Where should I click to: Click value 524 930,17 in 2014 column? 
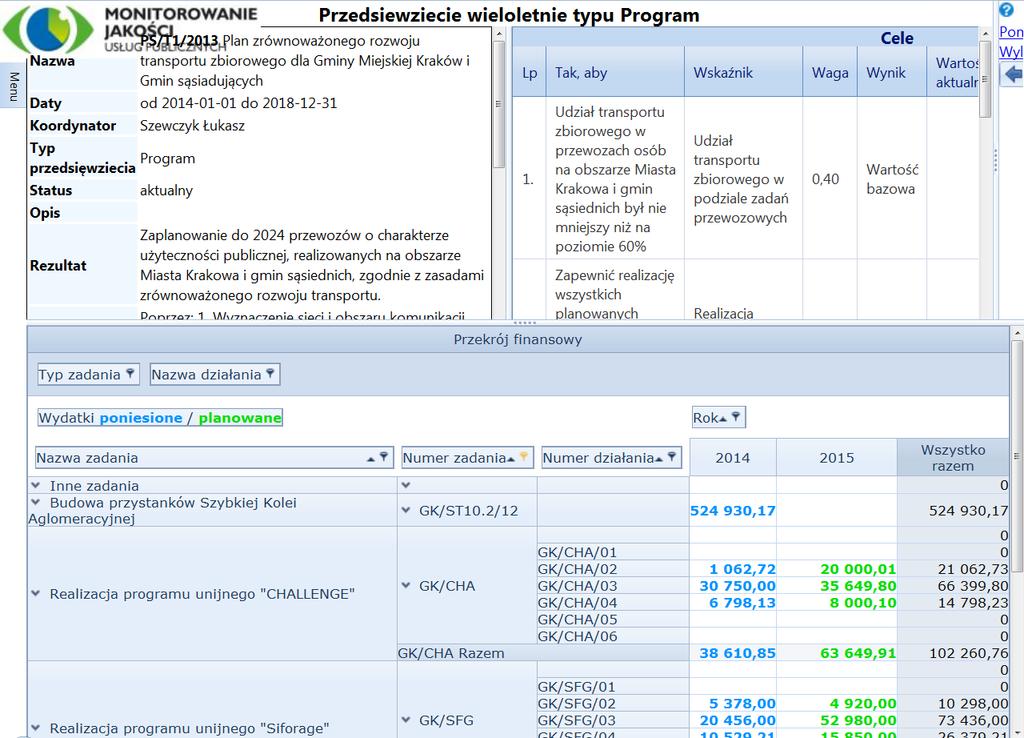(733, 511)
